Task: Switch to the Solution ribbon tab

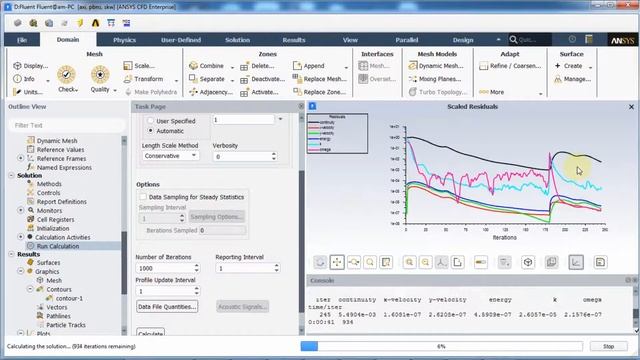Action: [x=238, y=40]
